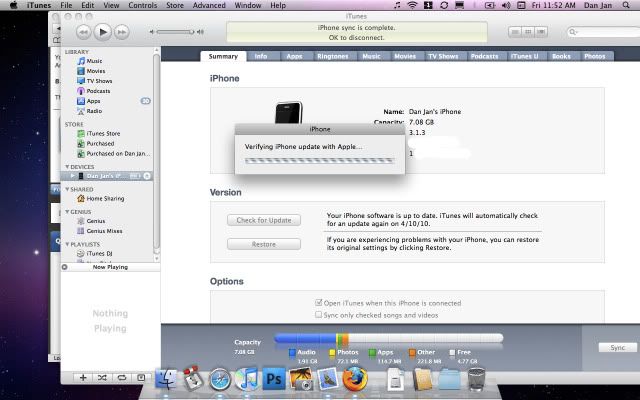Collapse the Shared section
The image size is (640, 400).
tap(67, 189)
